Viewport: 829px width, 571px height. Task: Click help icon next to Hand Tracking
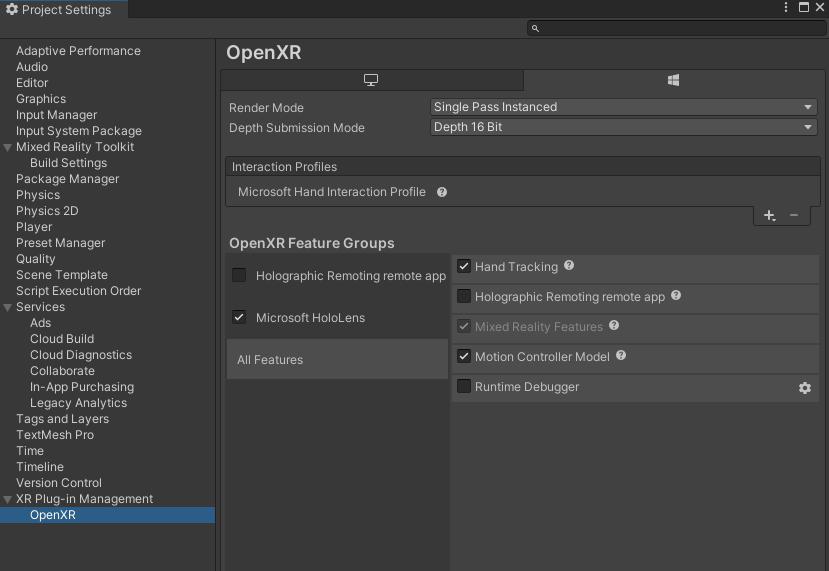569,266
